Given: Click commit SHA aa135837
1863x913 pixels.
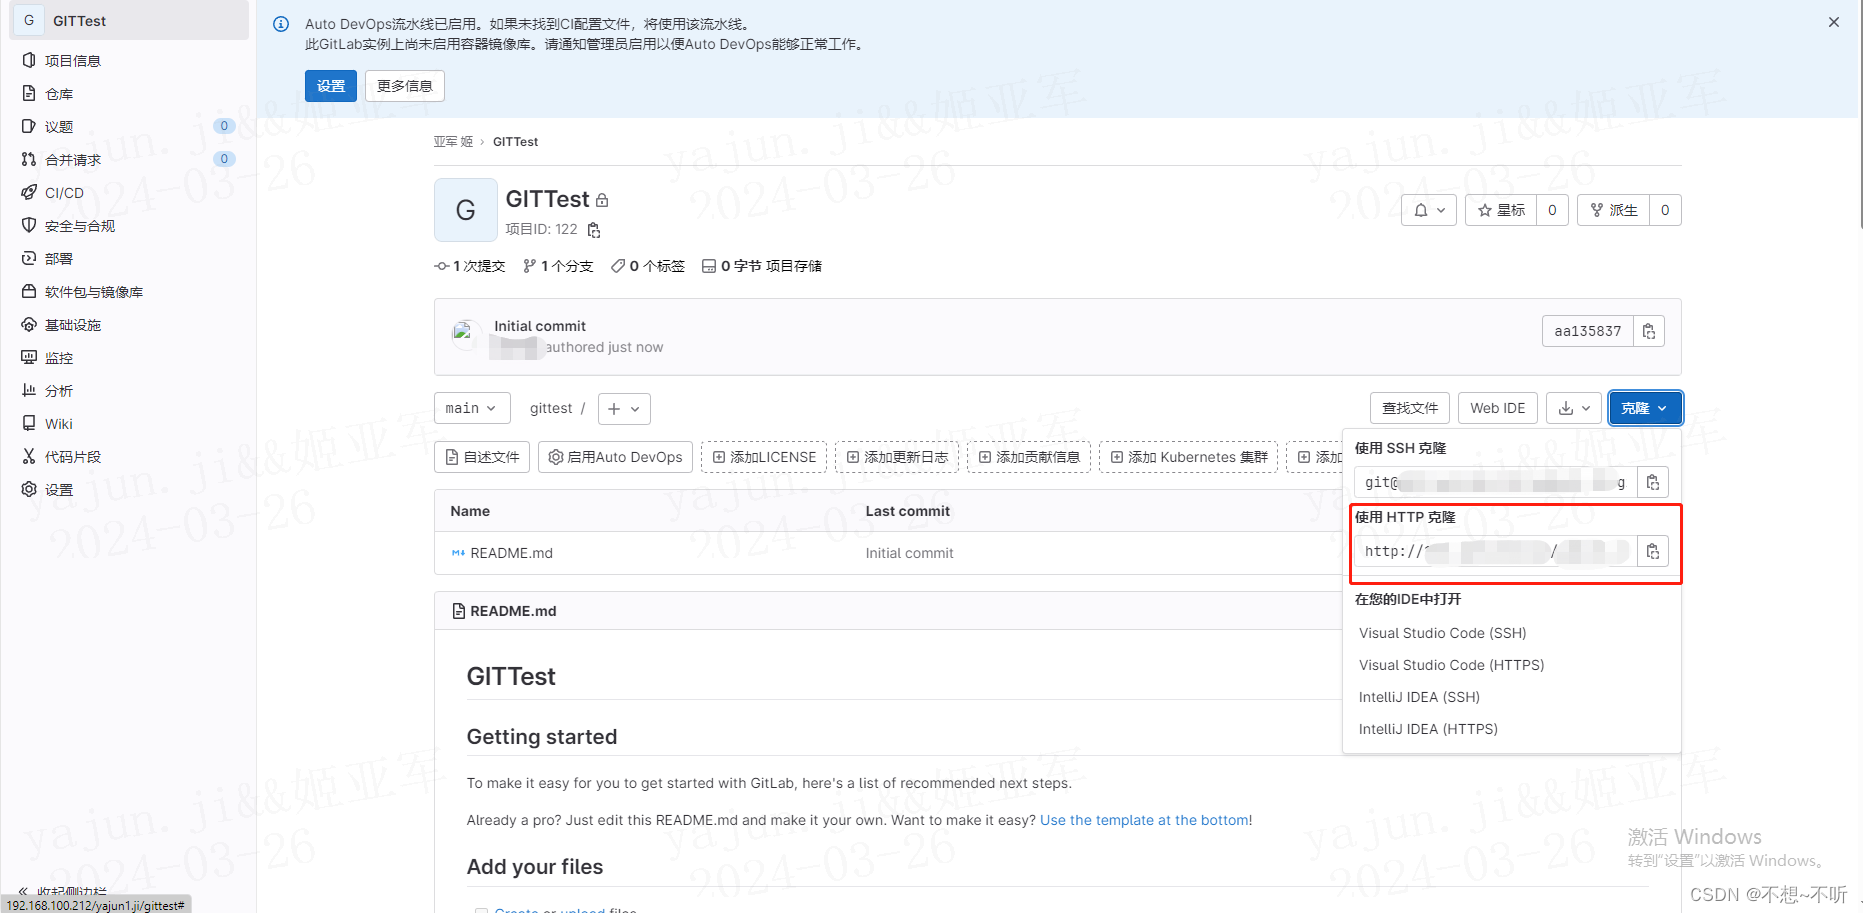Looking at the screenshot, I should click(x=1588, y=331).
